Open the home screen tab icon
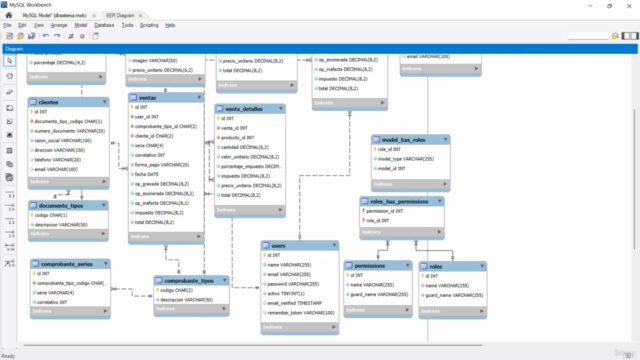The width and height of the screenshot is (640, 360). [9, 15]
